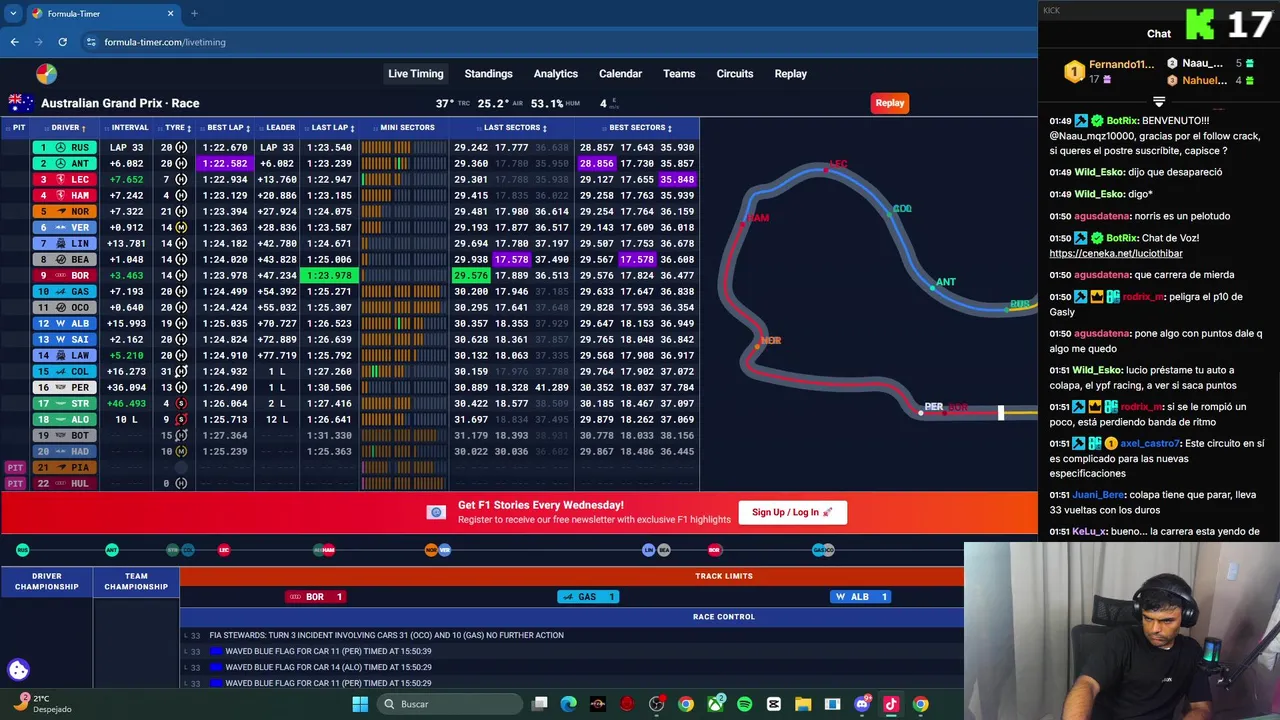The width and height of the screenshot is (1280, 720).
Task: Click the Windows Buscar search box
Action: pos(450,704)
